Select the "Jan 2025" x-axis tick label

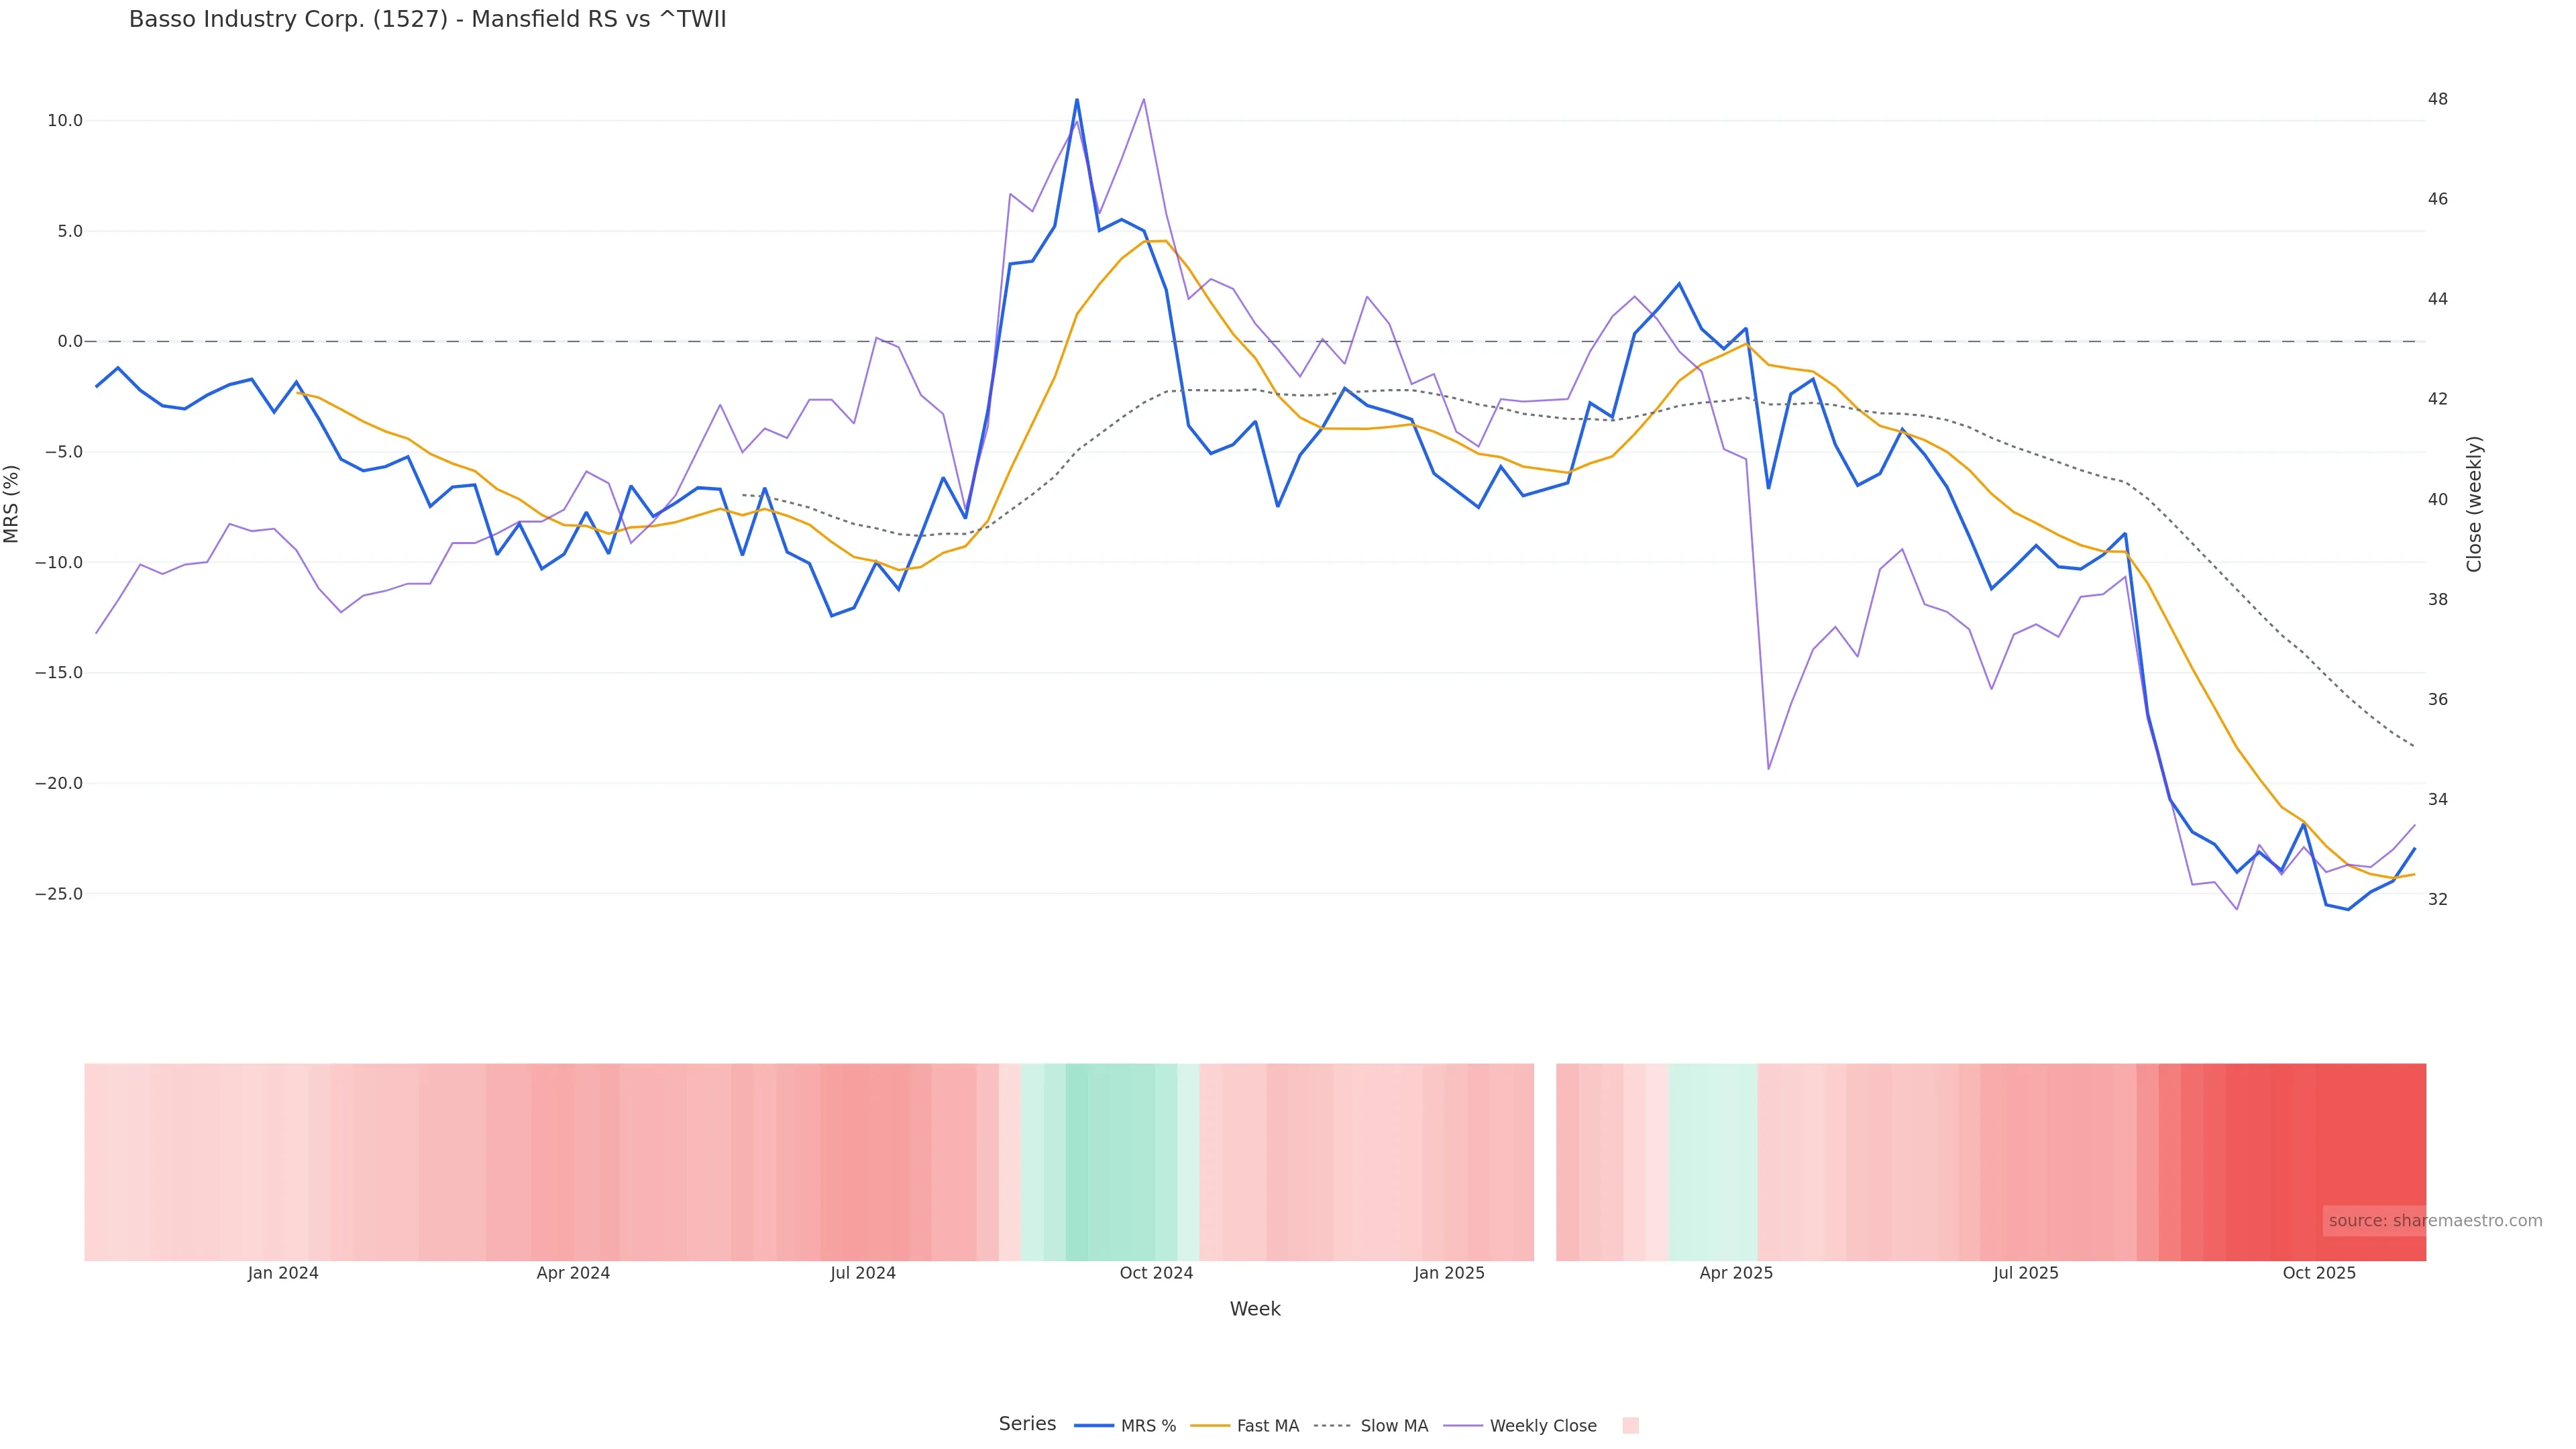1449,1273
